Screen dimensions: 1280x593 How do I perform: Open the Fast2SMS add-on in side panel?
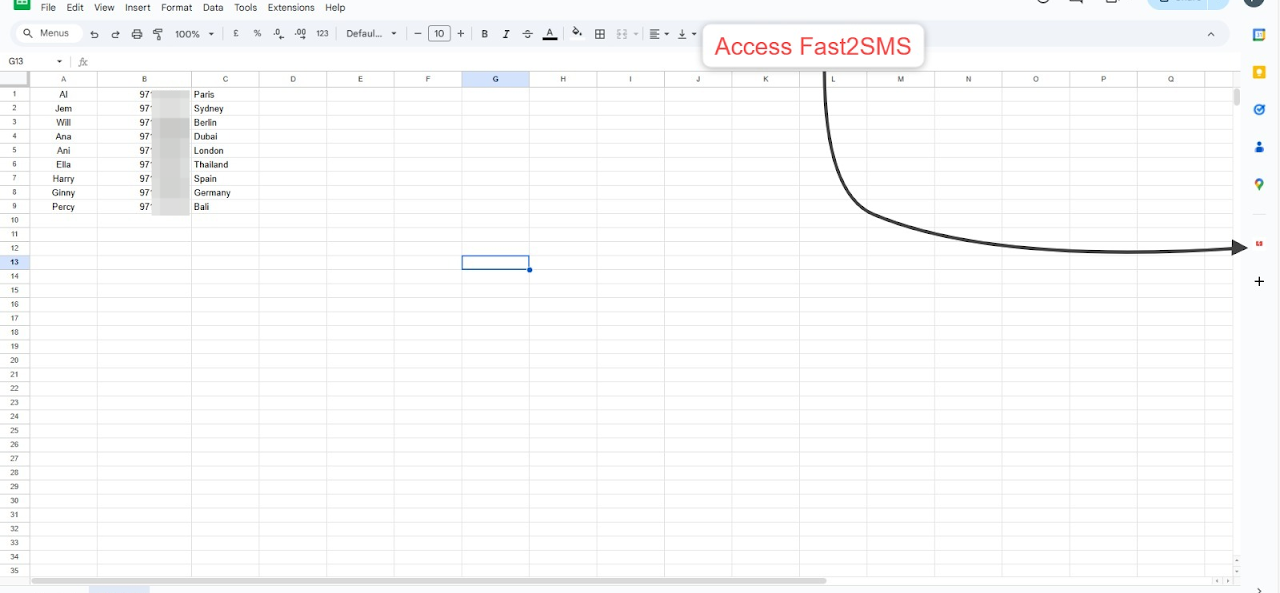click(x=1259, y=243)
